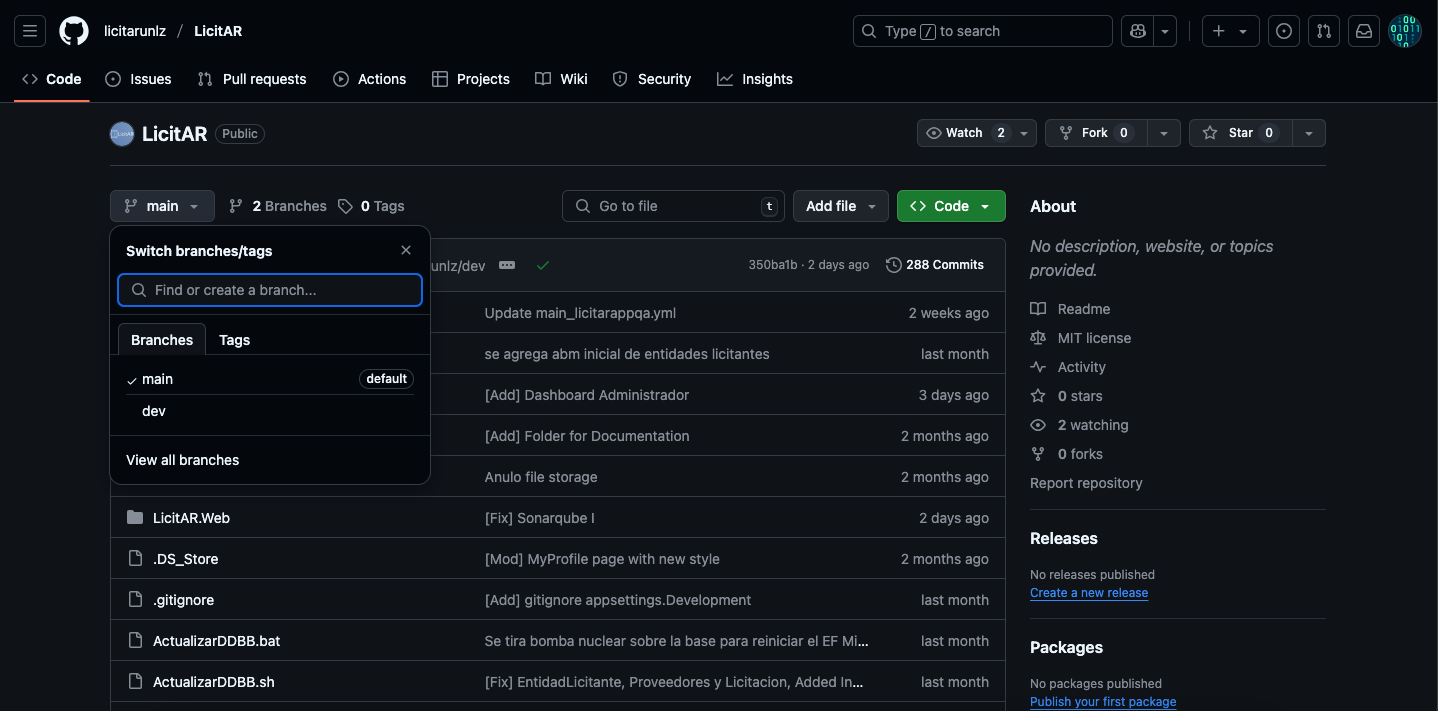
Task: Focus the Go to file search field
Action: (673, 206)
